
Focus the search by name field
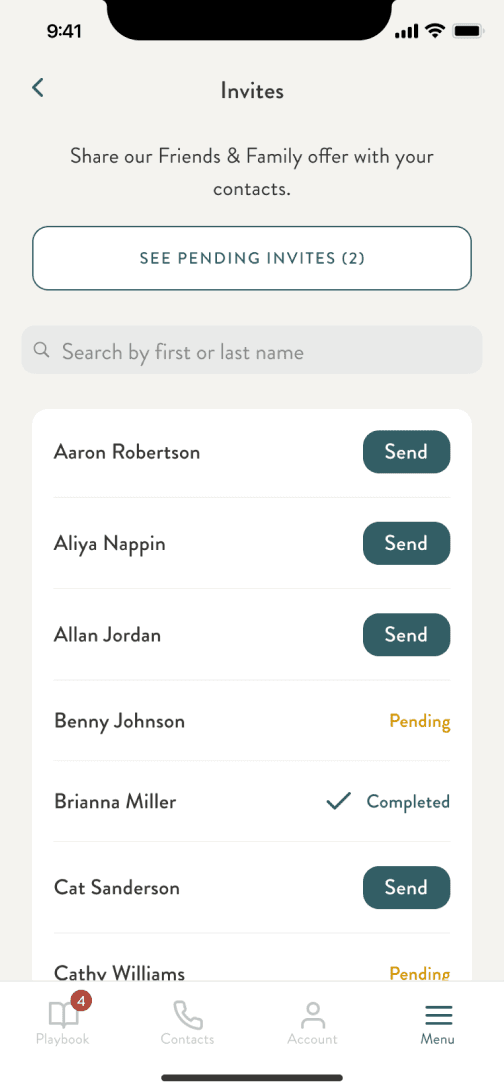[252, 350]
